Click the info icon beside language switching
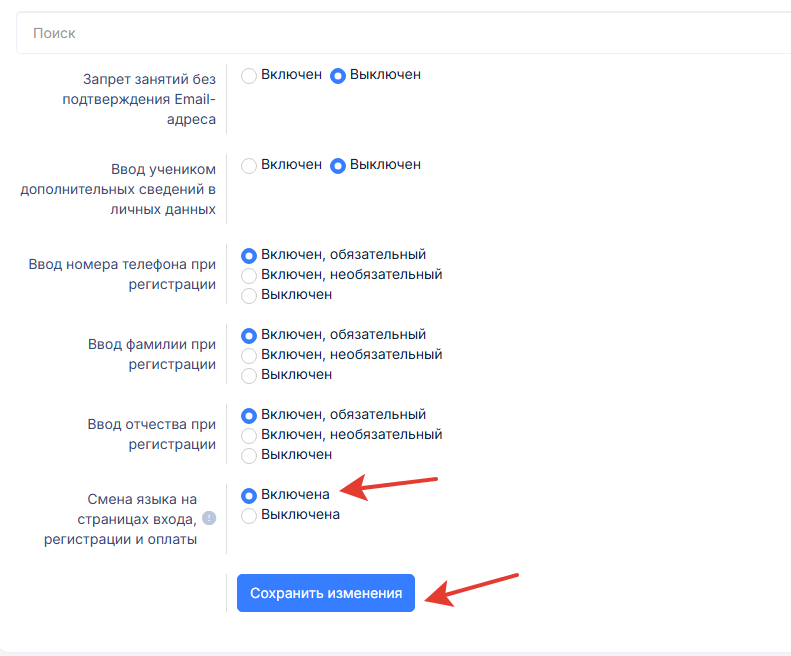Image resolution: width=791 pixels, height=656 pixels. (209, 518)
